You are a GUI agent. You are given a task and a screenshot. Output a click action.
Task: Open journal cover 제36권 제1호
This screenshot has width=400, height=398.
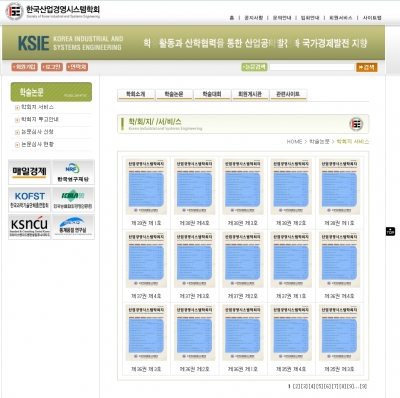point(243,333)
